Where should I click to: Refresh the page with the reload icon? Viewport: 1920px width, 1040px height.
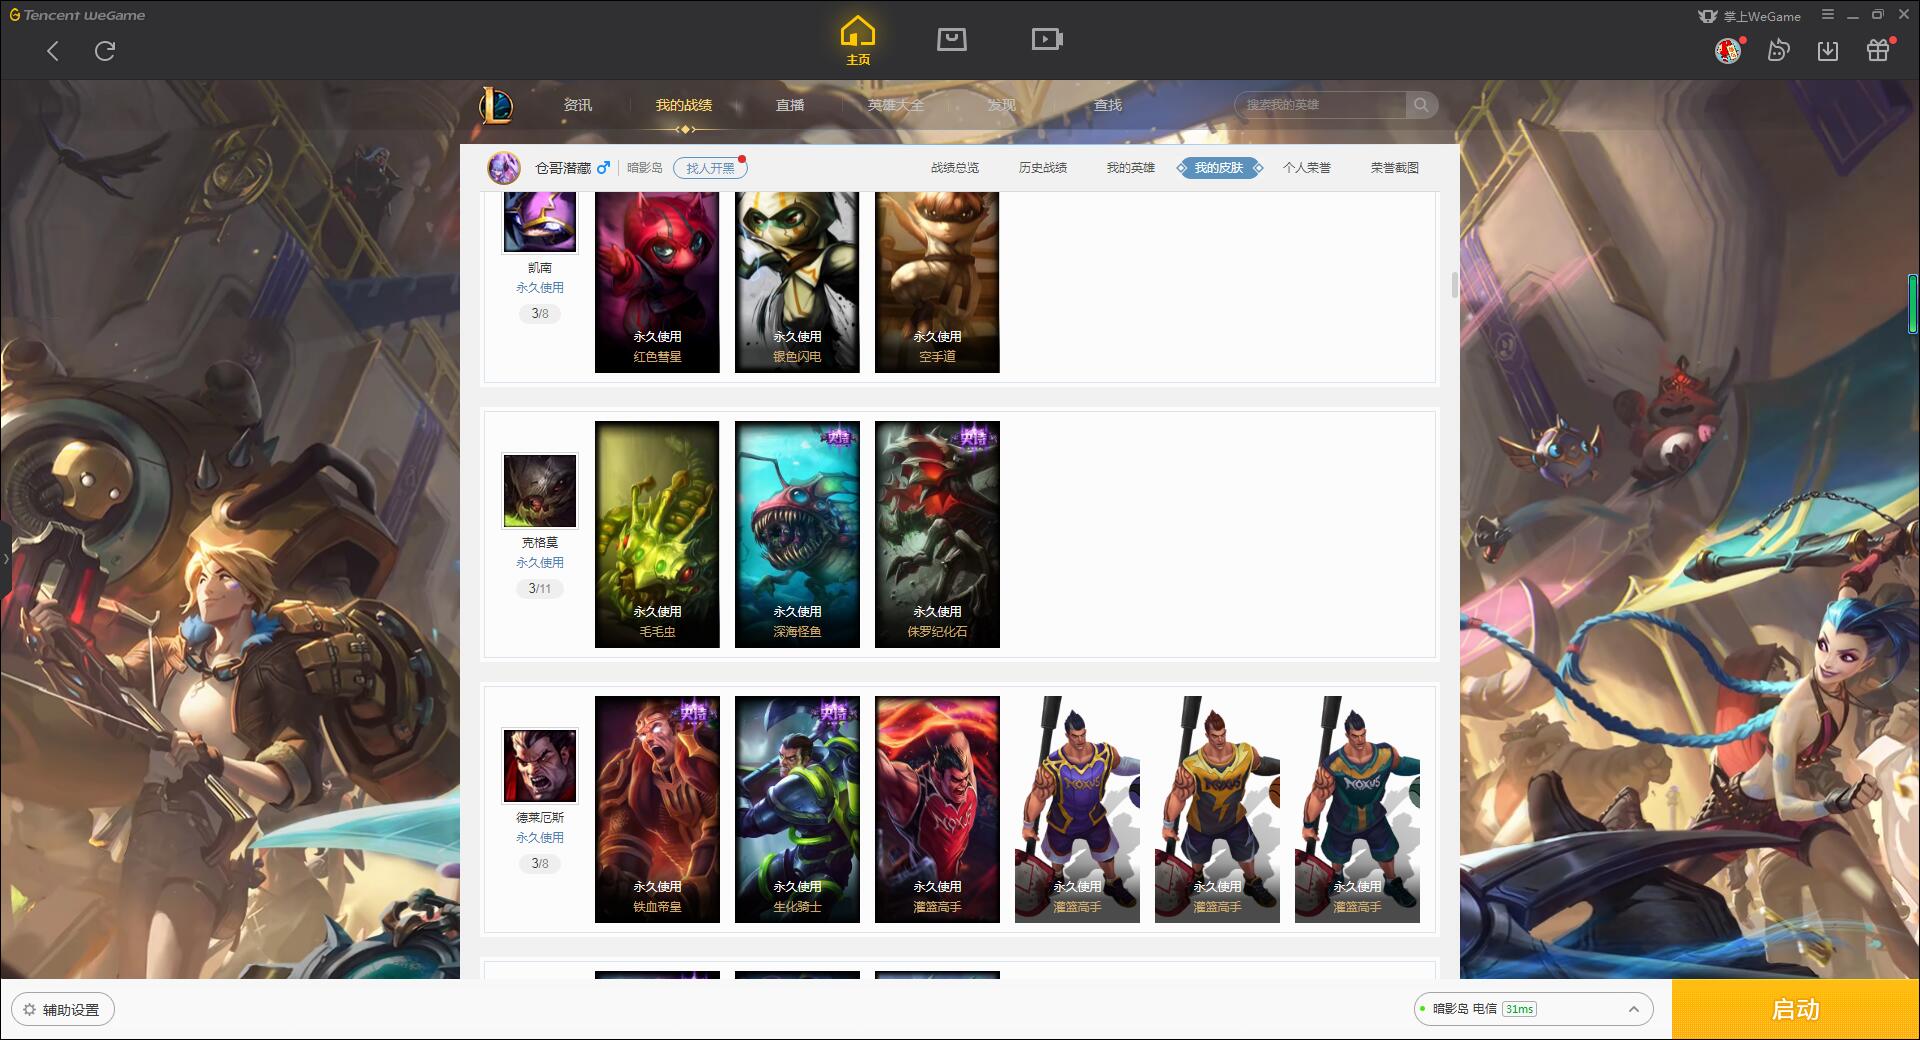pyautogui.click(x=105, y=51)
